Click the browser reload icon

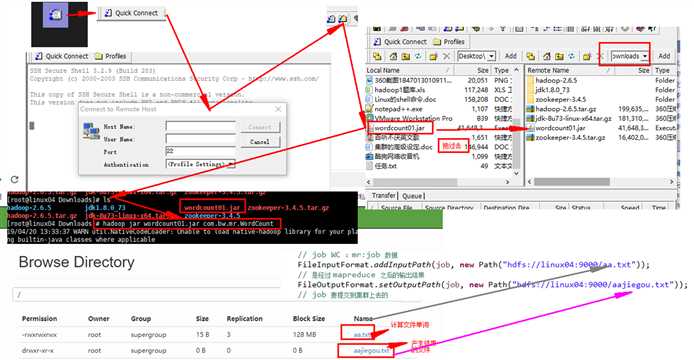coord(15,179)
